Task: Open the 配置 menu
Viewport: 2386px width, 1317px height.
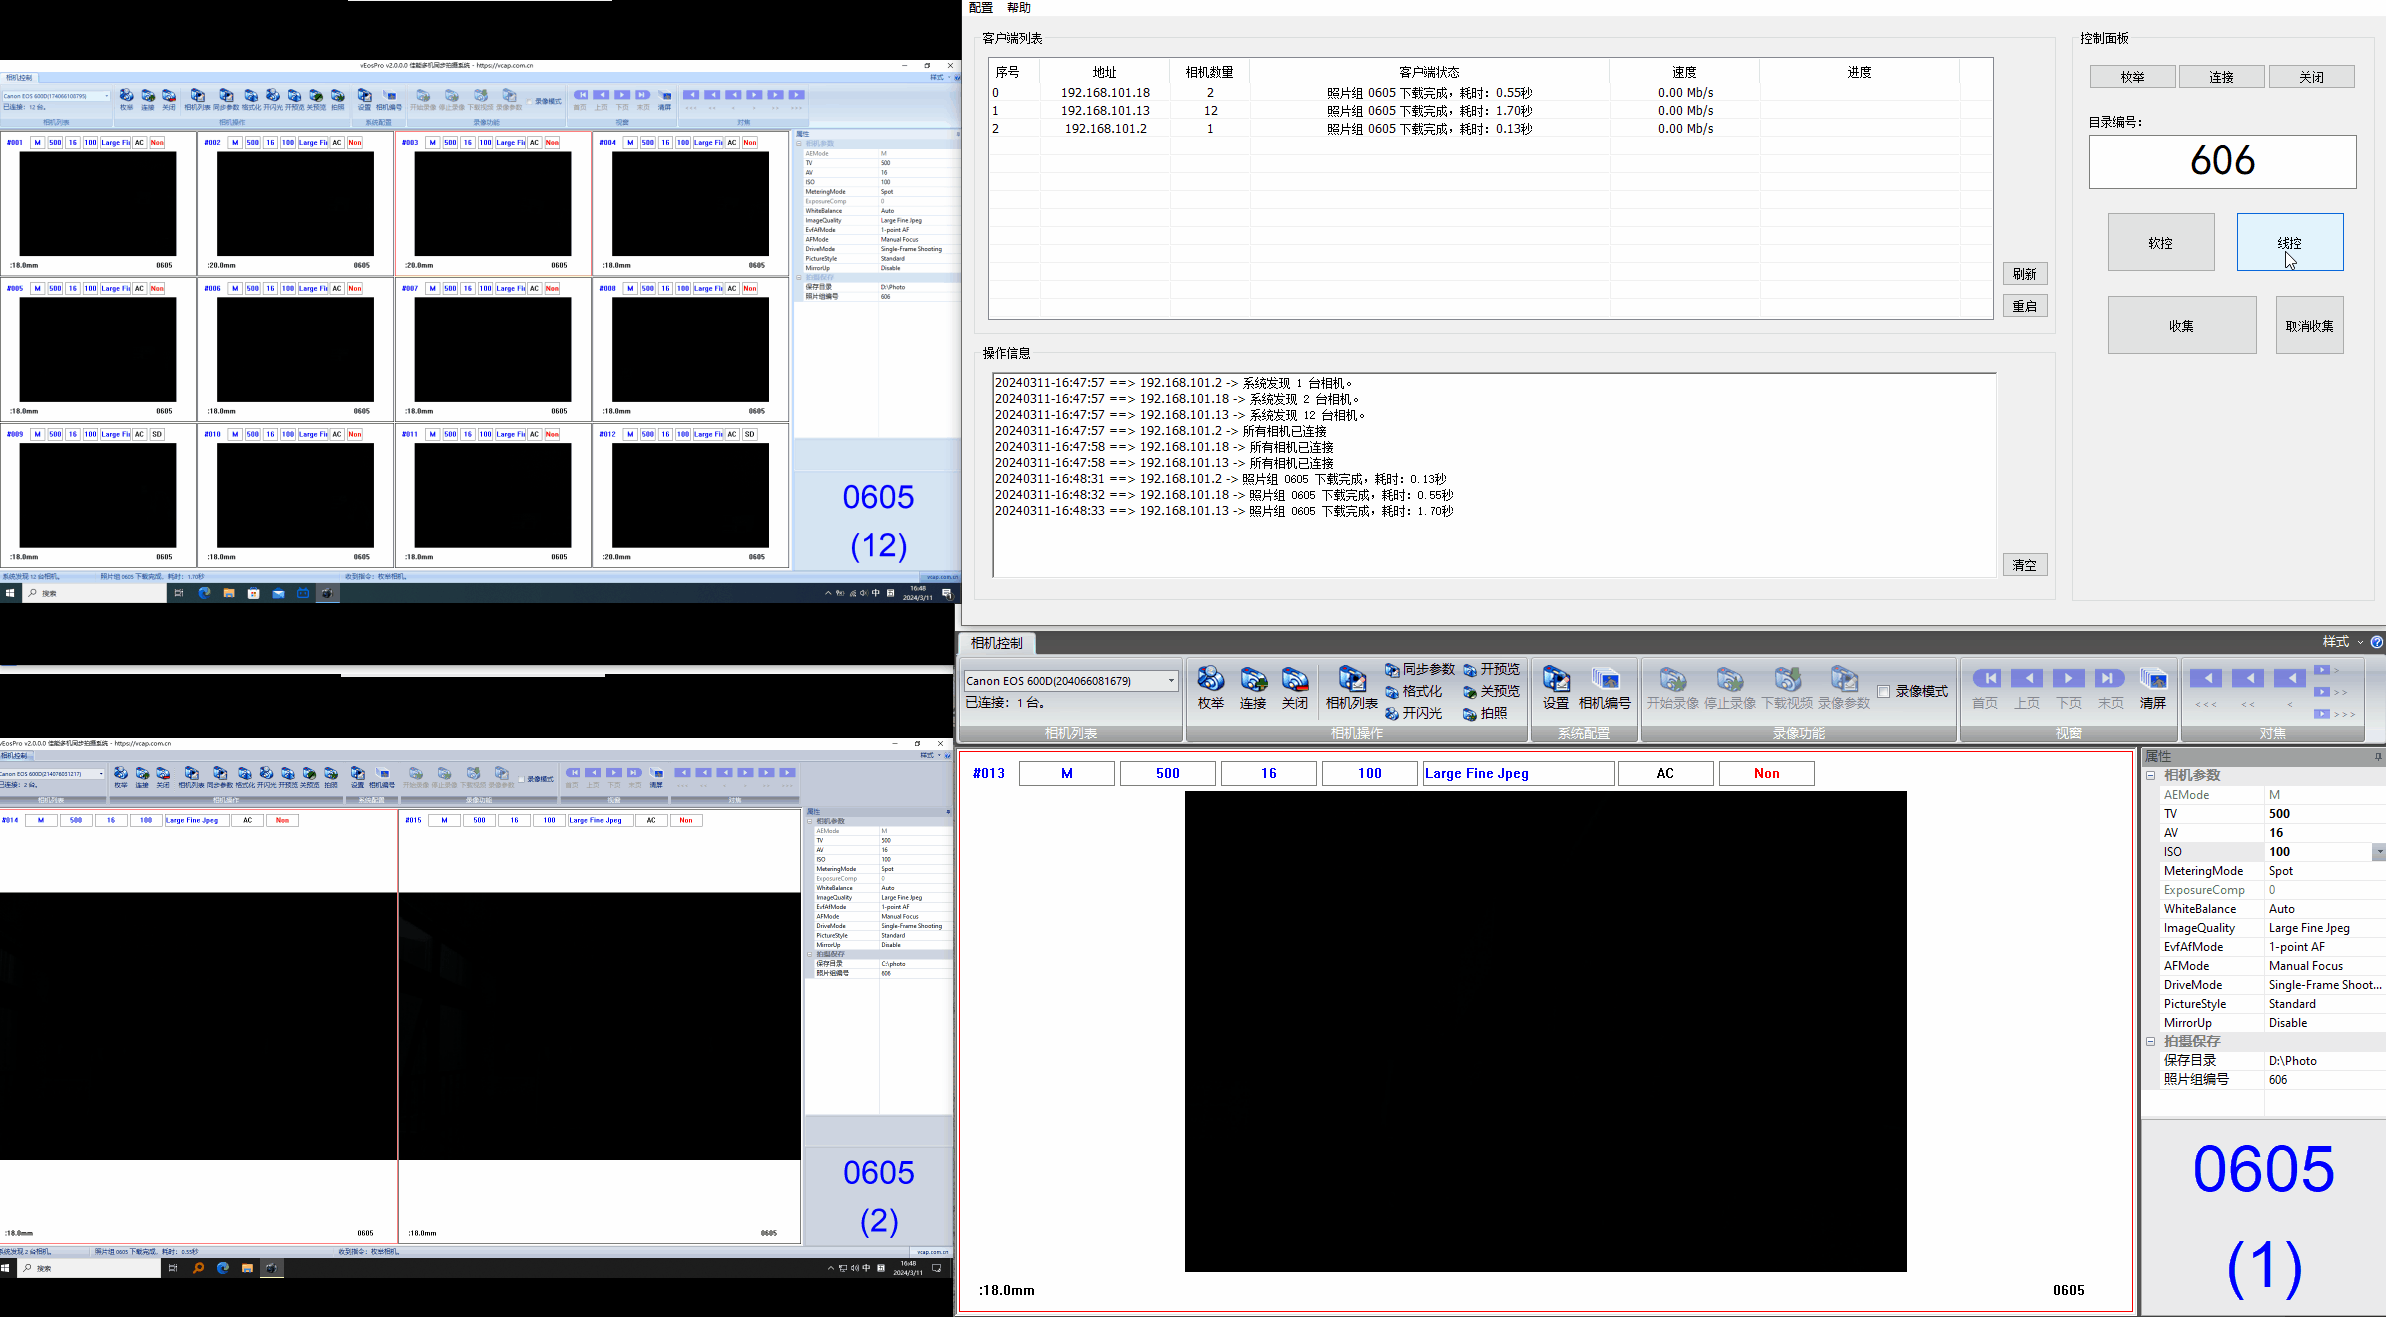Action: (980, 8)
